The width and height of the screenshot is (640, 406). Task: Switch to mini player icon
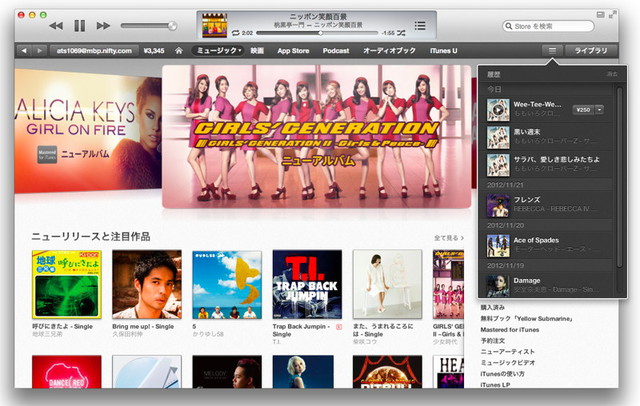(600, 15)
